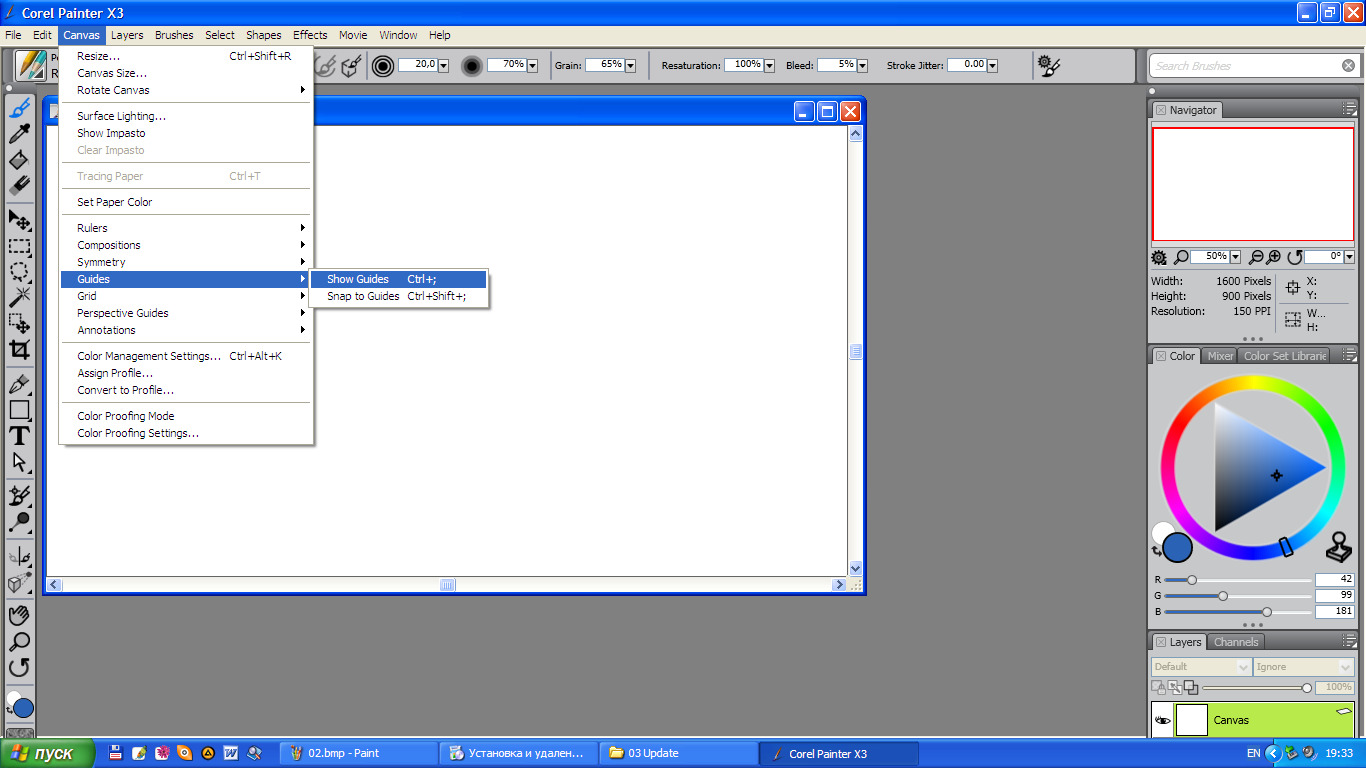Switch to the Channels tab
The height and width of the screenshot is (768, 1366).
click(1236, 642)
